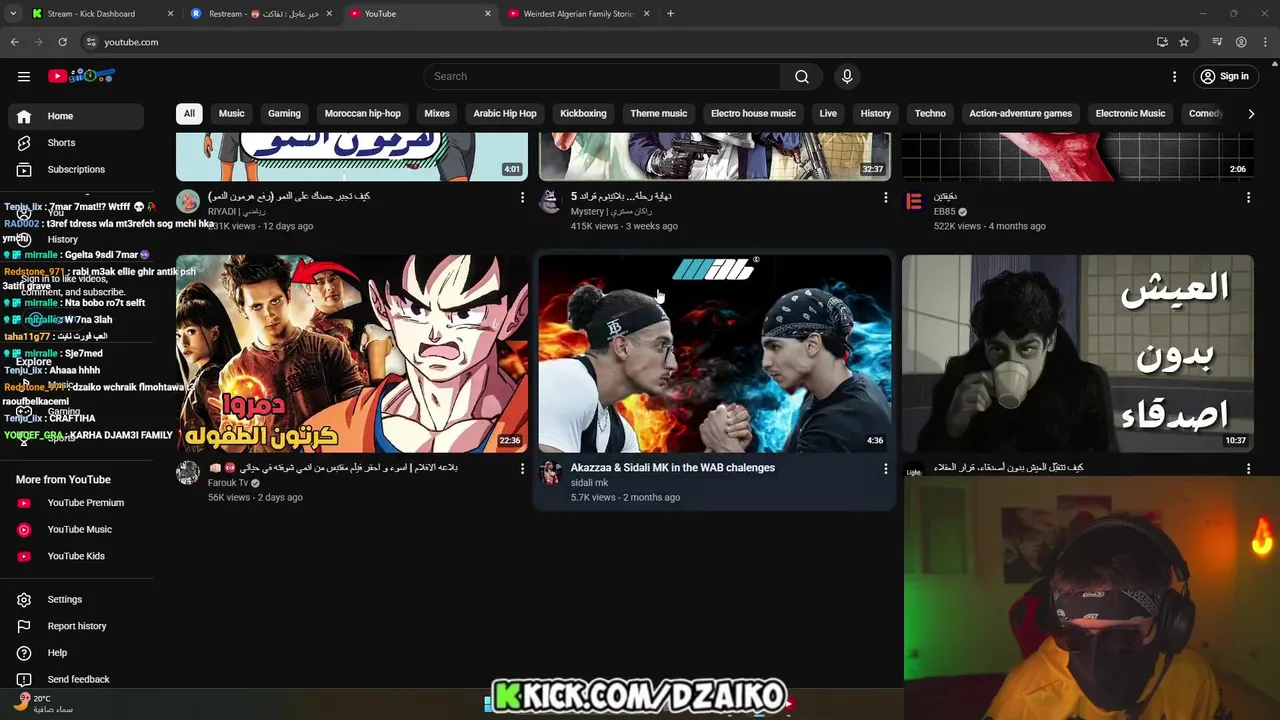The image size is (1280, 720).
Task: Click EB85 channel avatar
Action: 914,202
